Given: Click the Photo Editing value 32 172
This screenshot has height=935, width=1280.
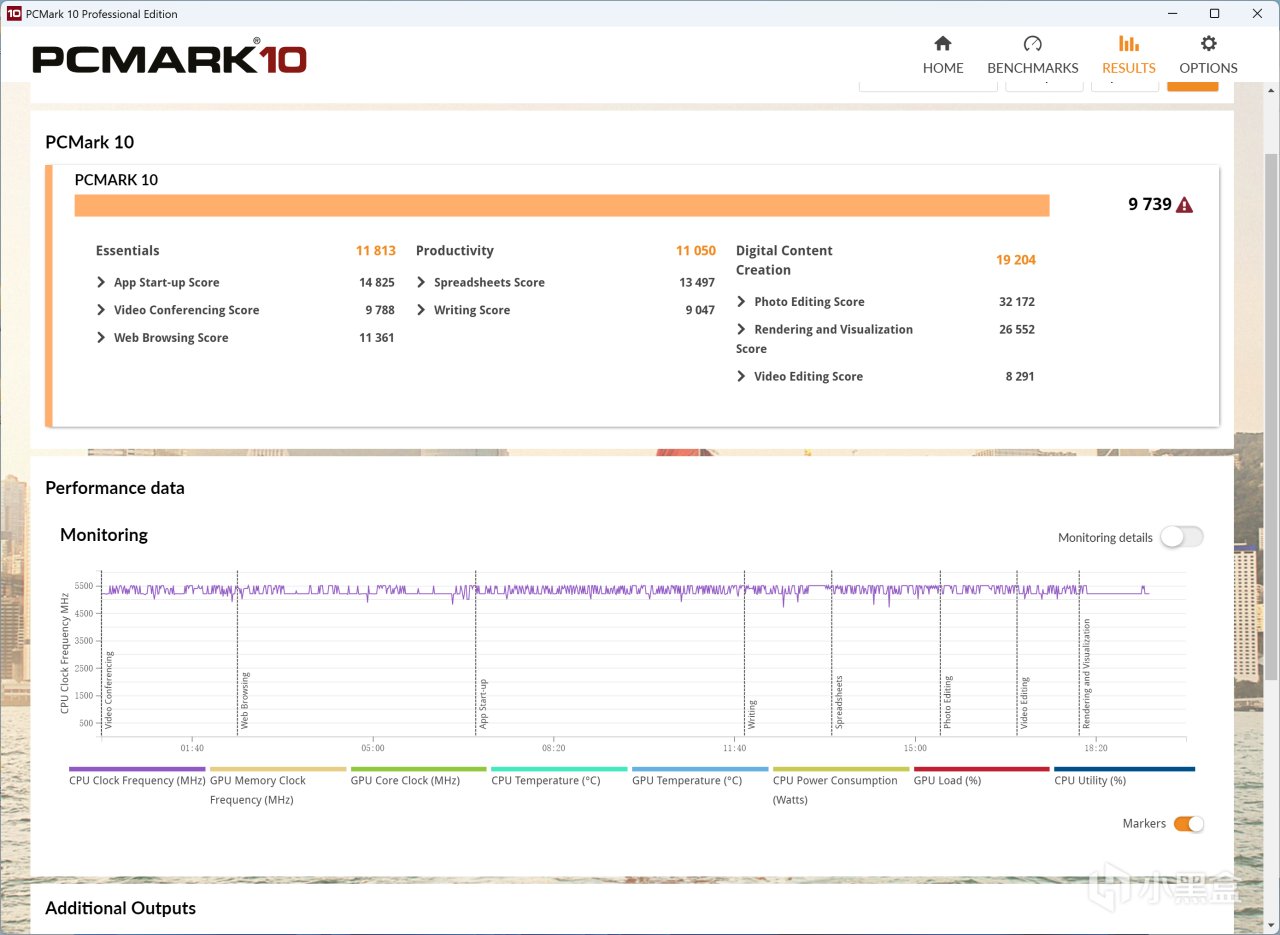Looking at the screenshot, I should pyautogui.click(x=1016, y=302).
